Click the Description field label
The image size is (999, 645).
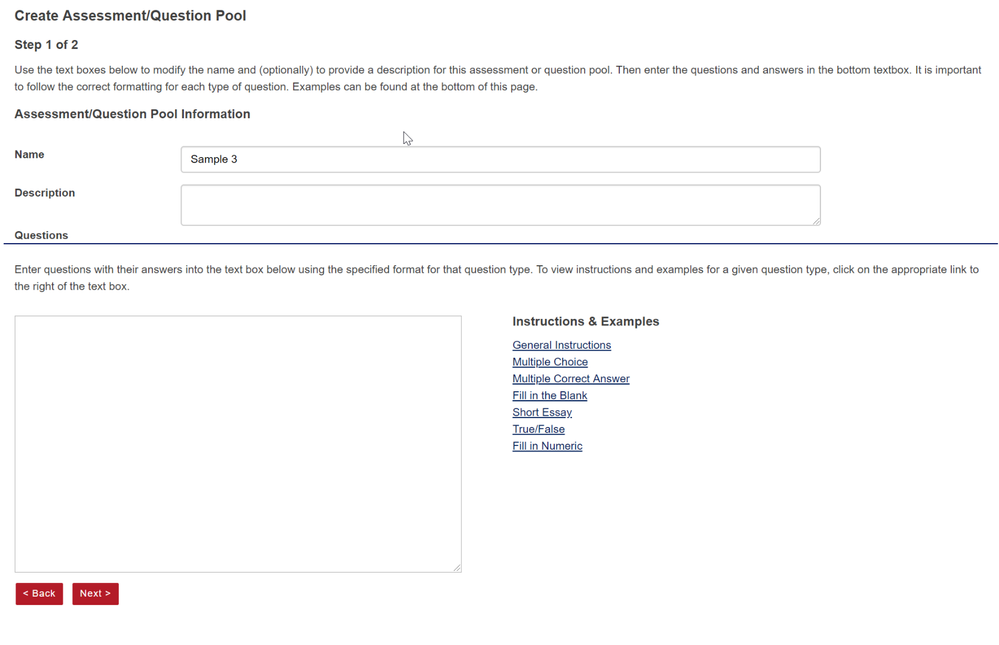44,193
